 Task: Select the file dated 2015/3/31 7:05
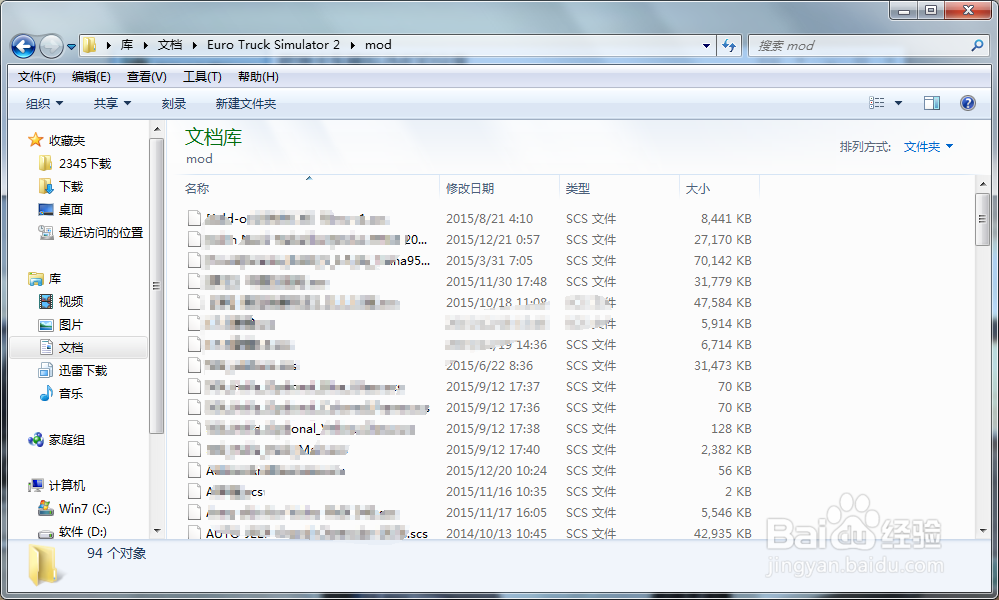pyautogui.click(x=469, y=261)
